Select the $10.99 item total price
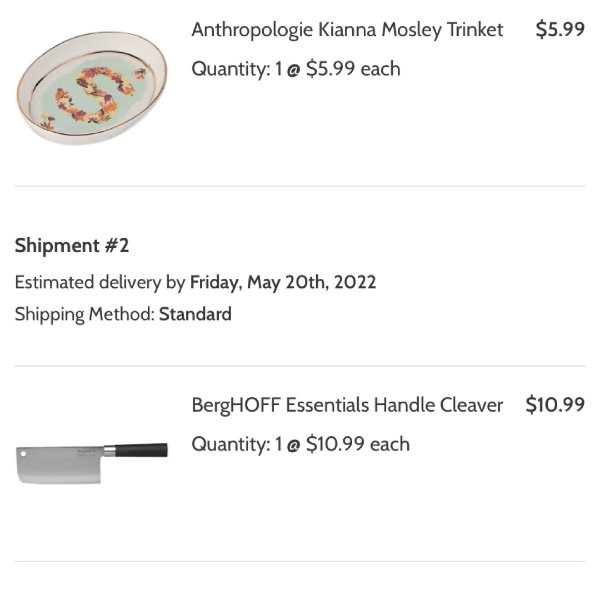Screen dimensions: 600x600 coord(555,405)
